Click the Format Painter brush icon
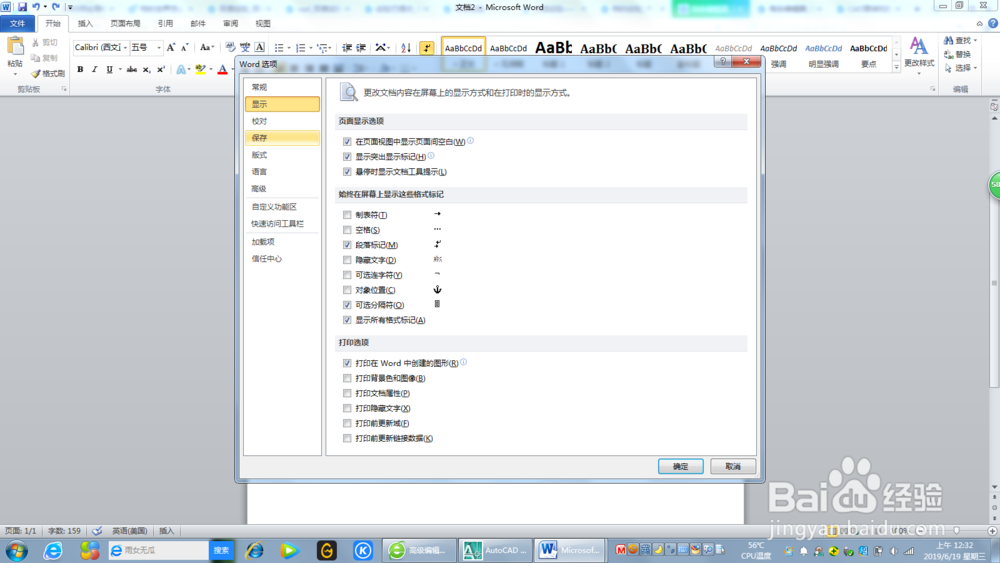 coord(36,74)
